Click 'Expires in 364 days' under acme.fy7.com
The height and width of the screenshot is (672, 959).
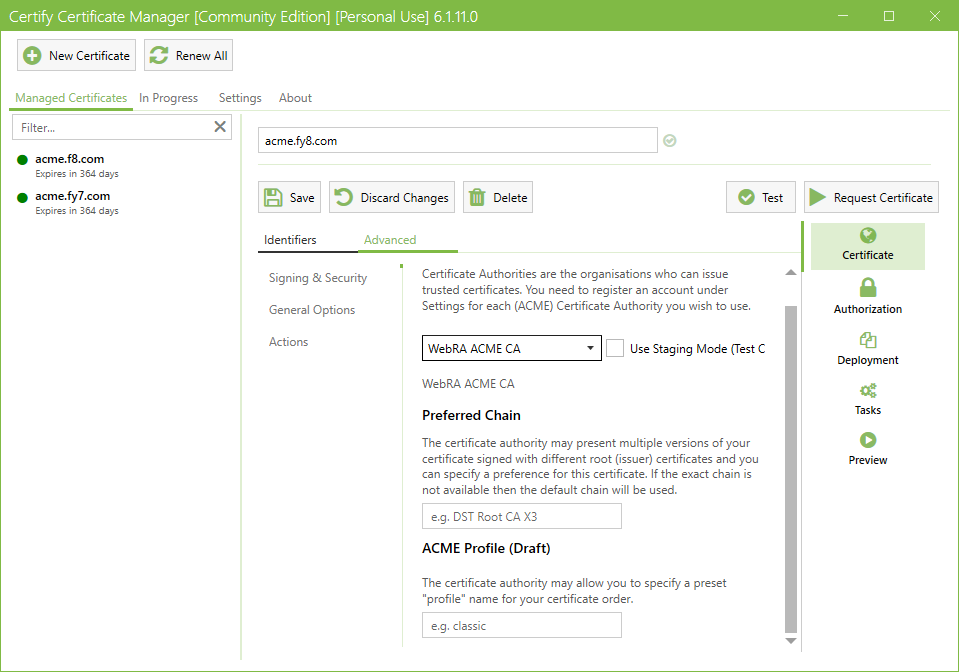pos(77,210)
